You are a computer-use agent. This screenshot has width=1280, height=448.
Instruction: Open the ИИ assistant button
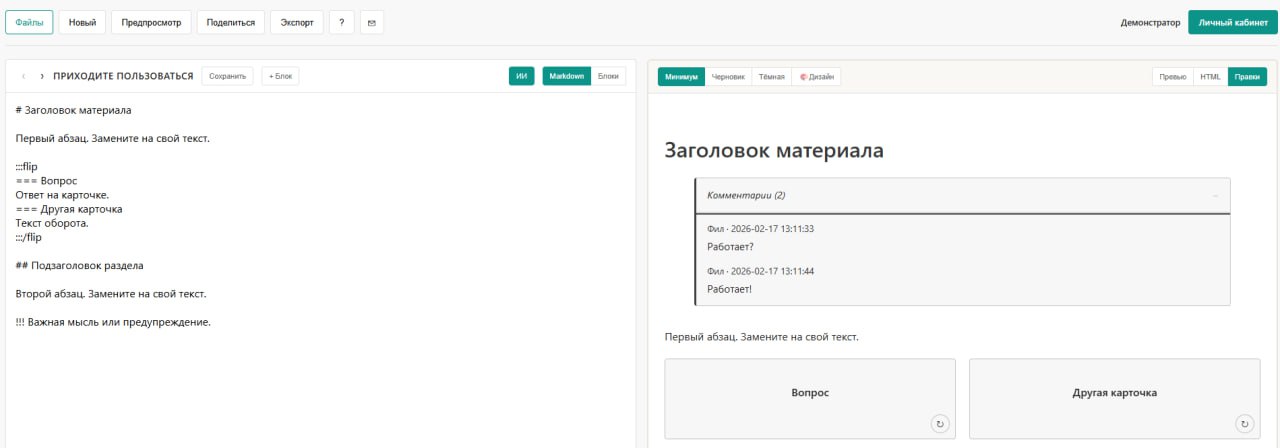coord(522,76)
